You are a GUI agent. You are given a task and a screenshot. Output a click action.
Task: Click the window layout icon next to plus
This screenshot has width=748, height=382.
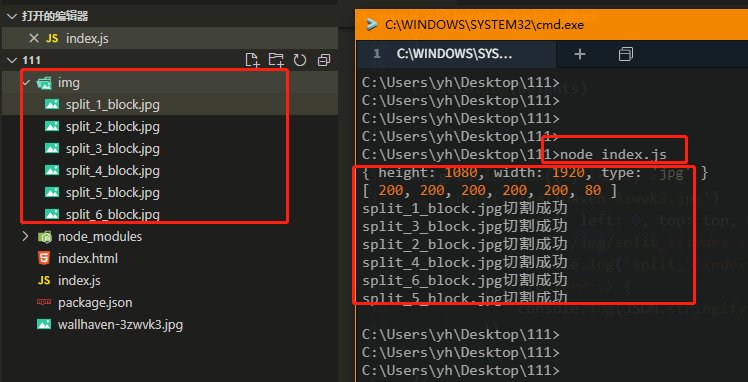(x=625, y=54)
